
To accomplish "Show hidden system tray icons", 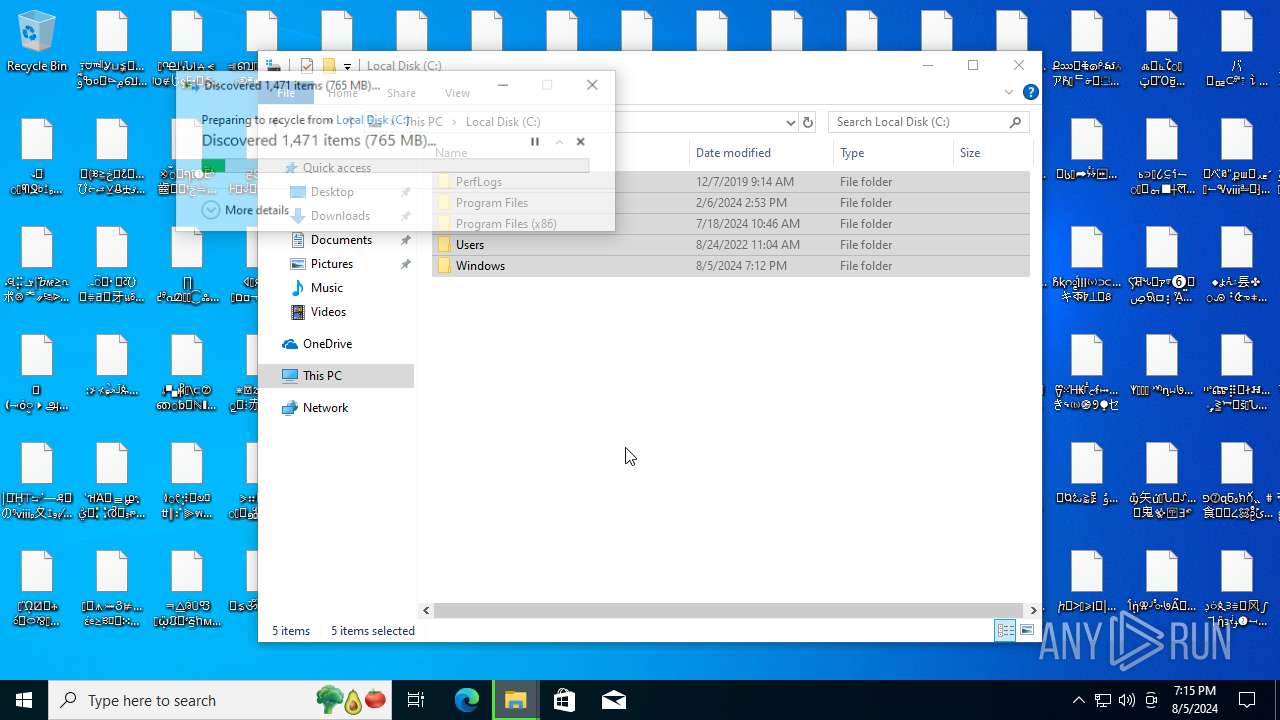I will [1078, 700].
